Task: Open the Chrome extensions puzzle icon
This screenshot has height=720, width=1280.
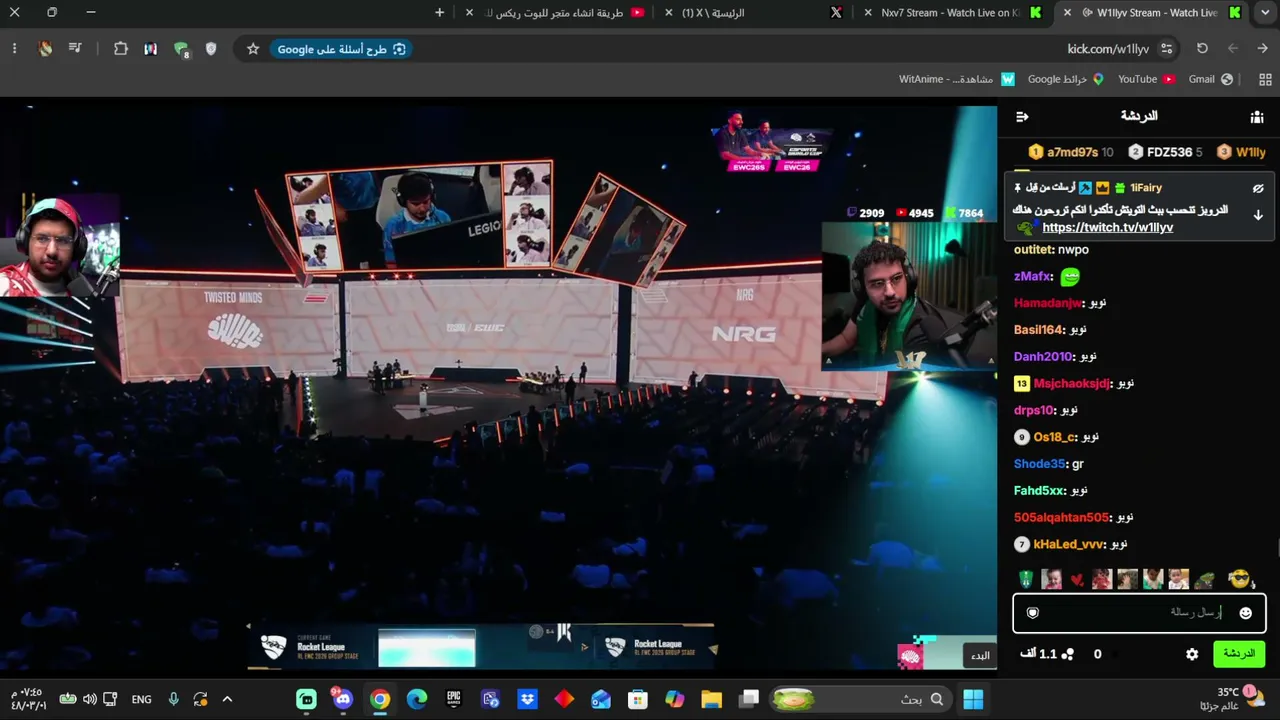Action: [x=121, y=49]
